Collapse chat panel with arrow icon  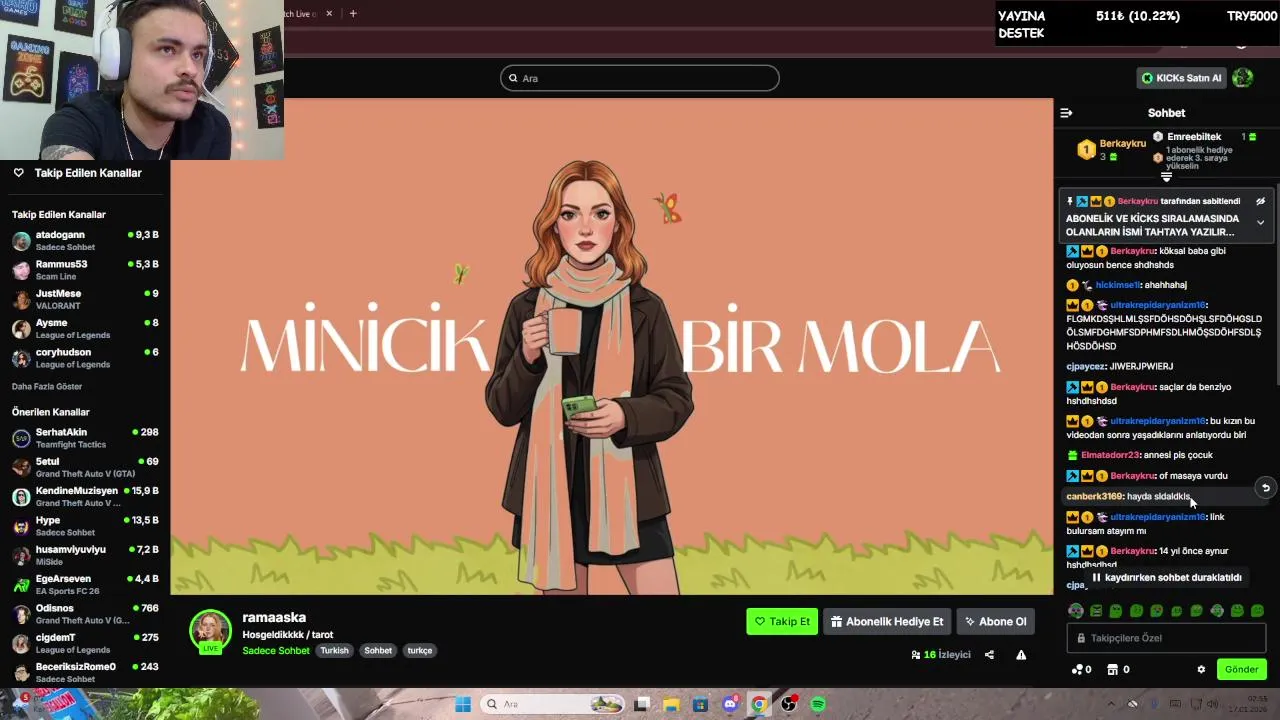pyautogui.click(x=1066, y=113)
